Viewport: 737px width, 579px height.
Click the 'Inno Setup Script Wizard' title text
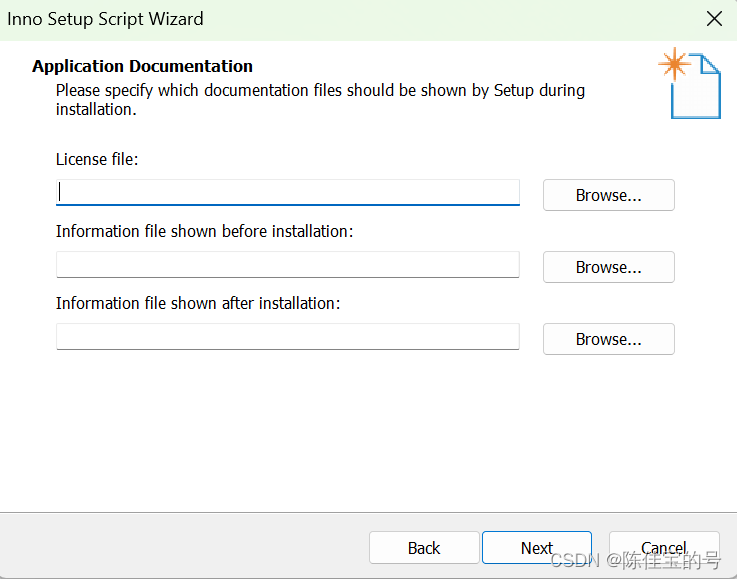click(x=105, y=19)
